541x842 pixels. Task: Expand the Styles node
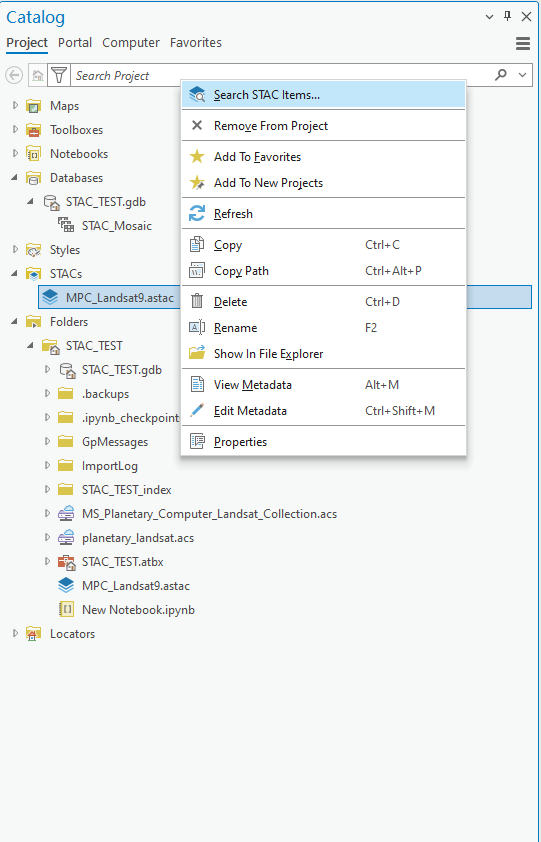(x=15, y=250)
